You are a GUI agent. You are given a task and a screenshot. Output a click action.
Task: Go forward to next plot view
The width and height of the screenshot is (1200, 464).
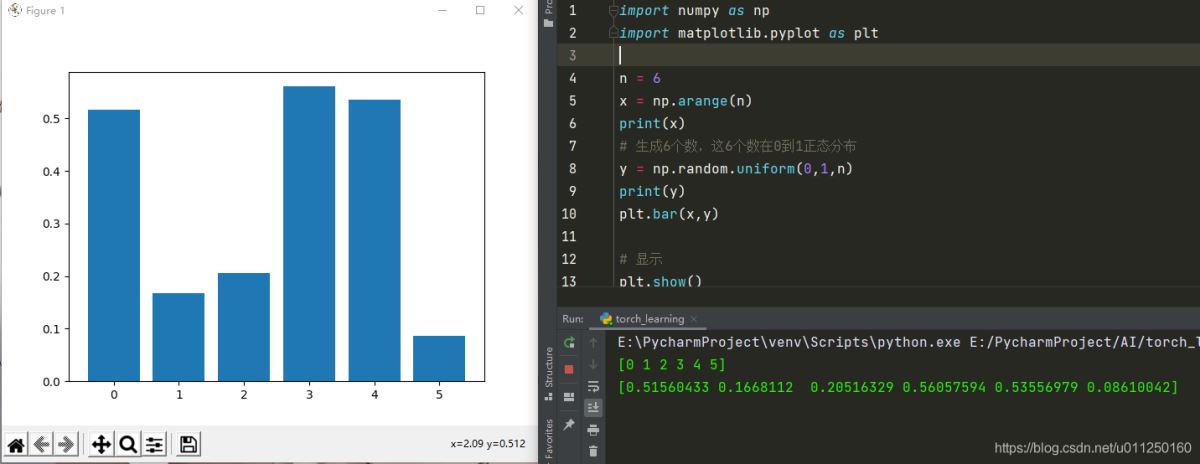[x=66, y=444]
